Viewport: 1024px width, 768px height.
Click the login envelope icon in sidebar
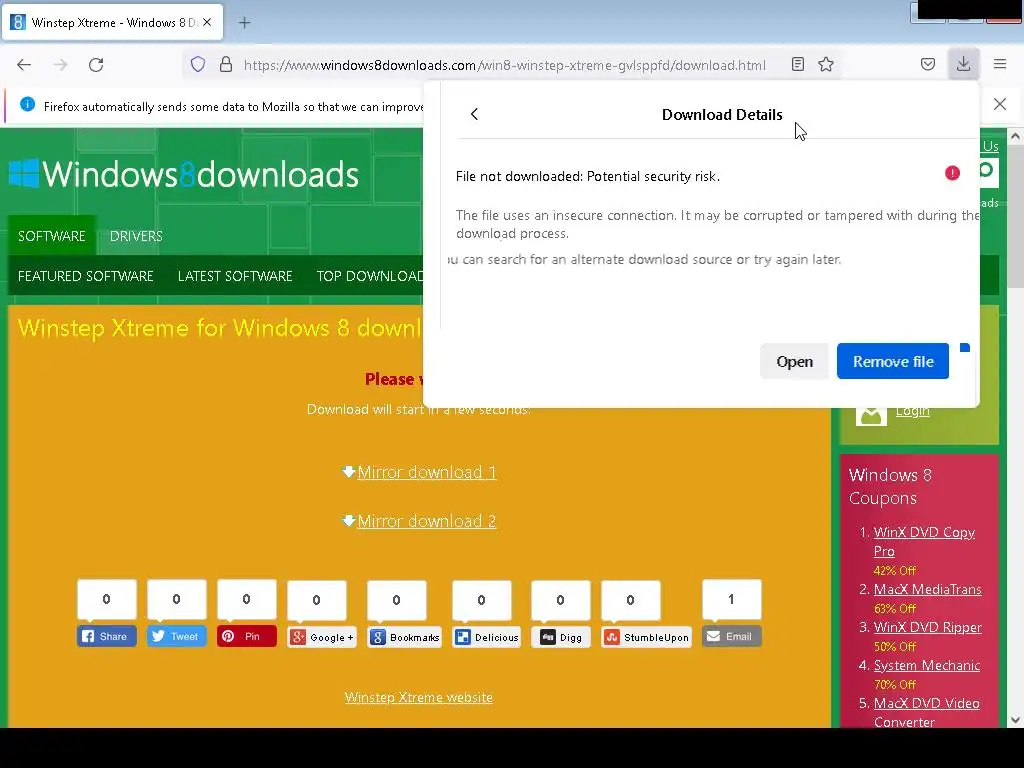[x=871, y=413]
